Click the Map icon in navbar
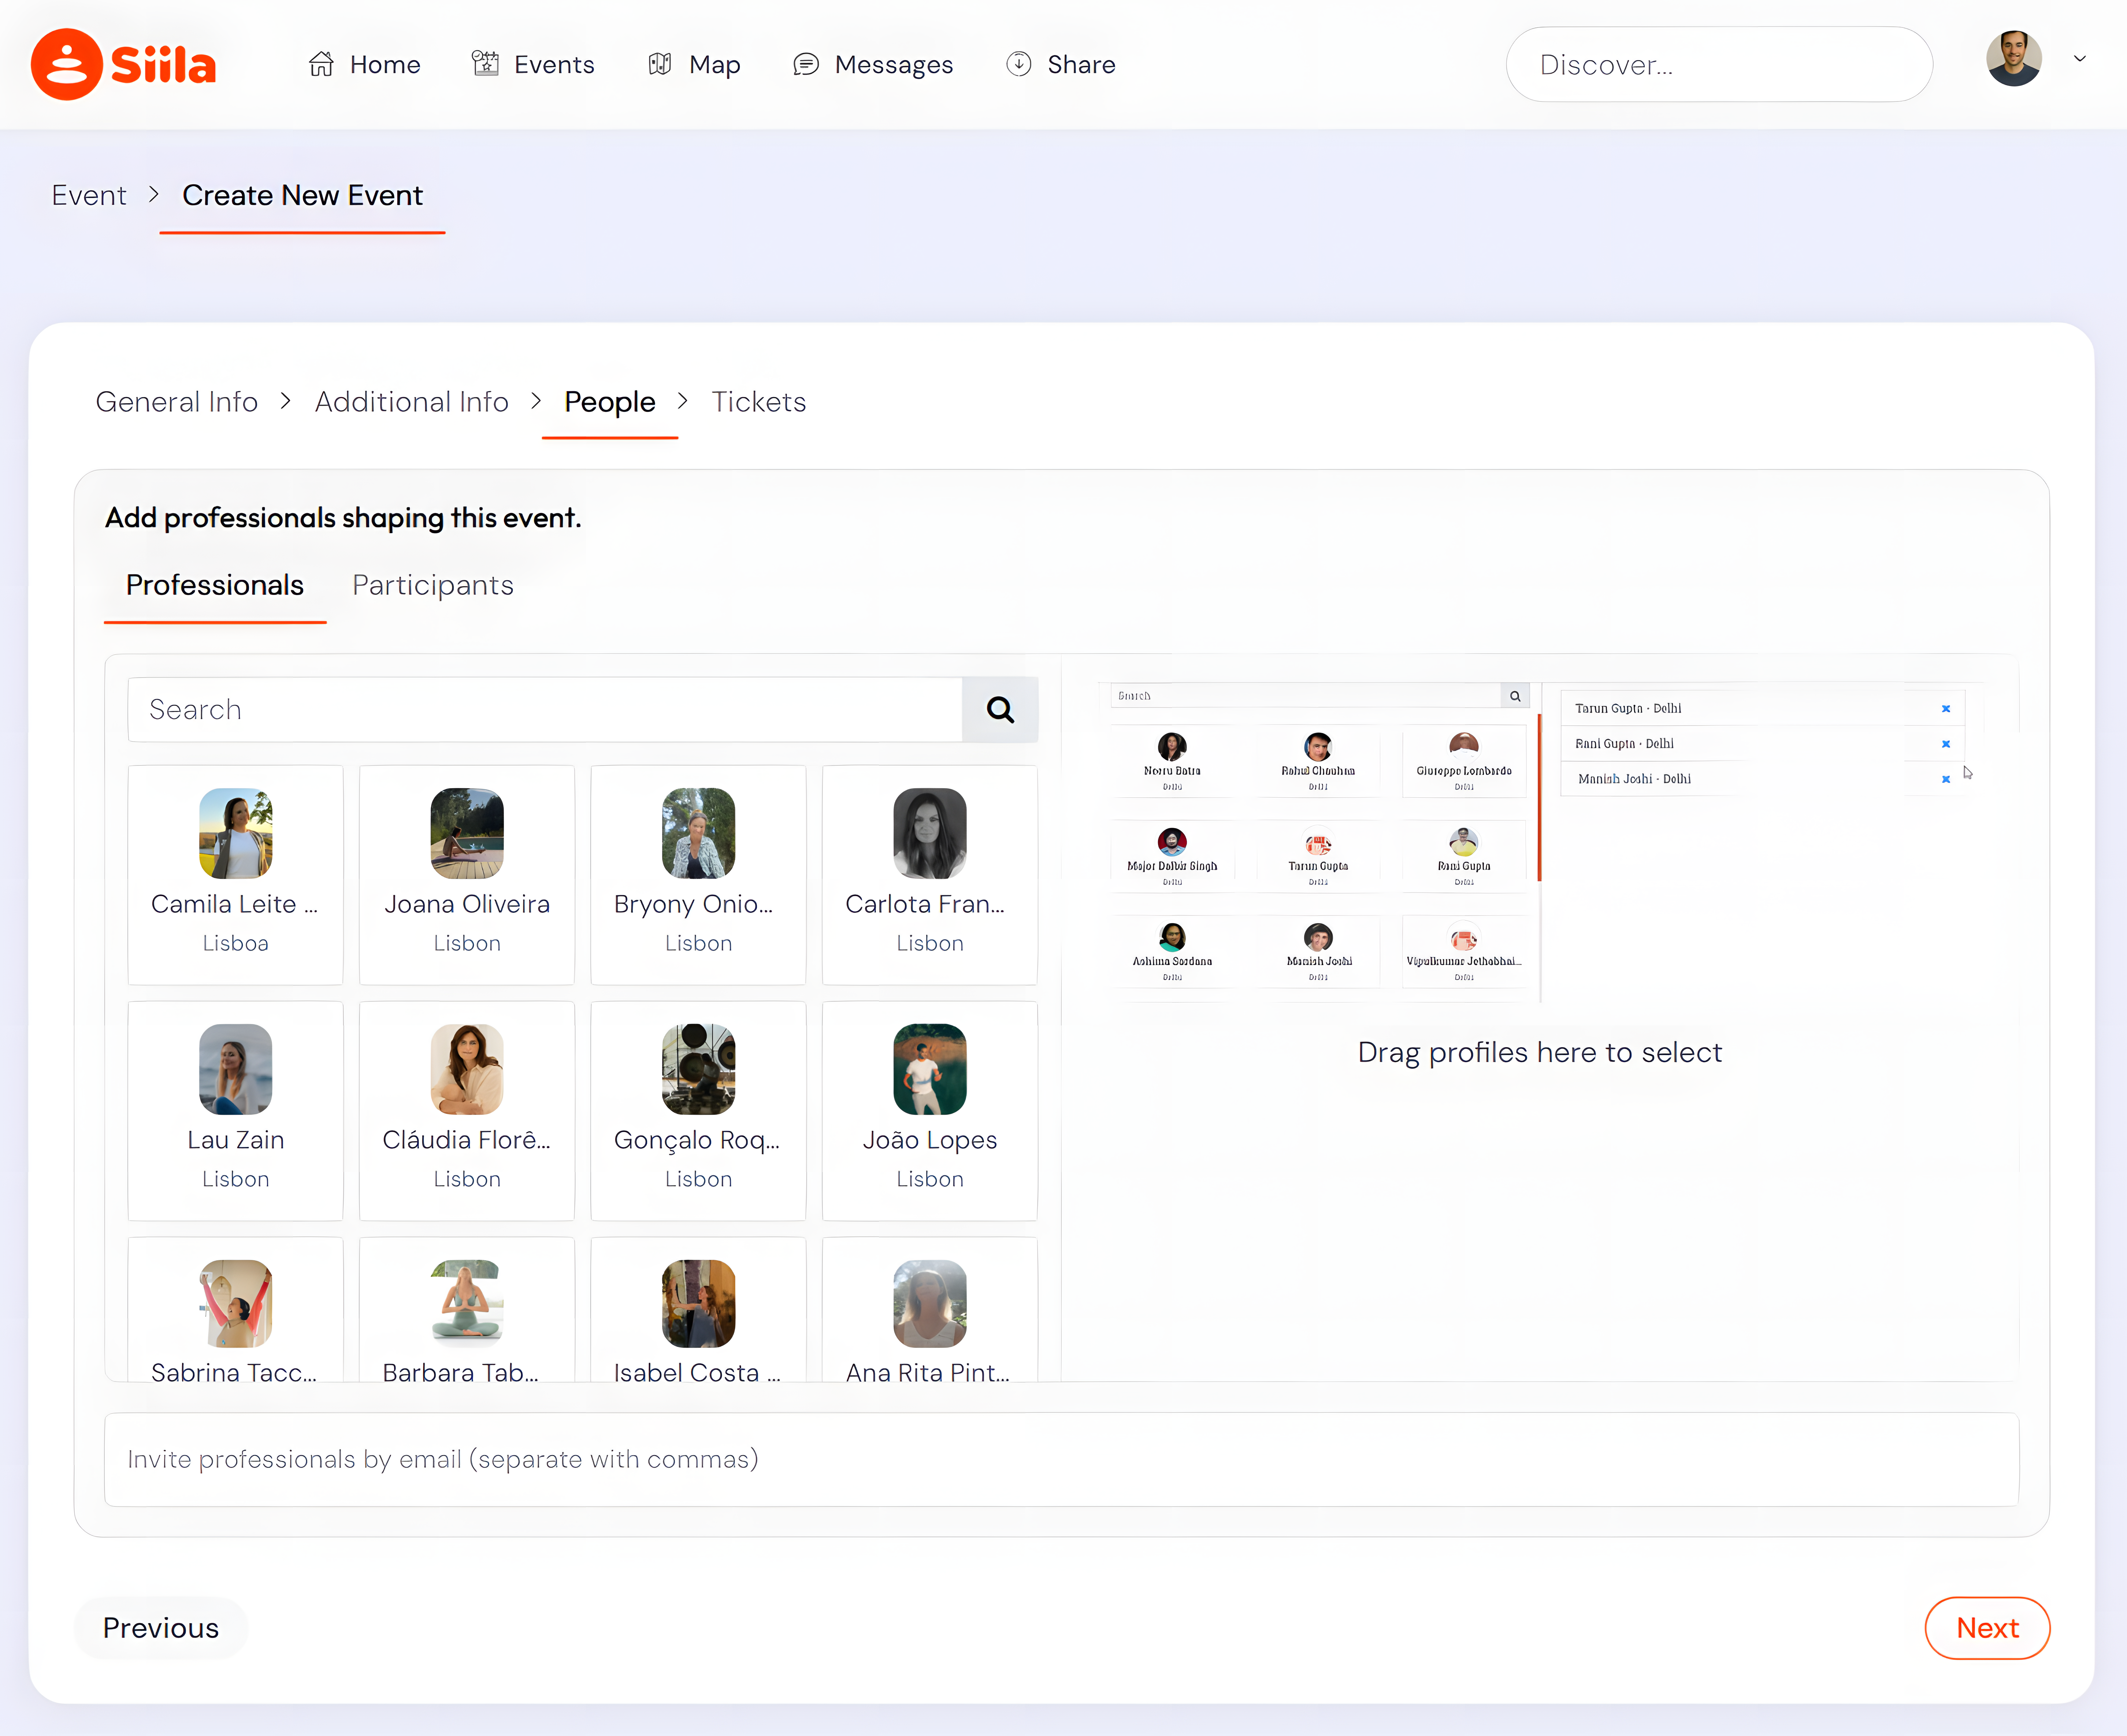Image resolution: width=2127 pixels, height=1736 pixels. 660,64
